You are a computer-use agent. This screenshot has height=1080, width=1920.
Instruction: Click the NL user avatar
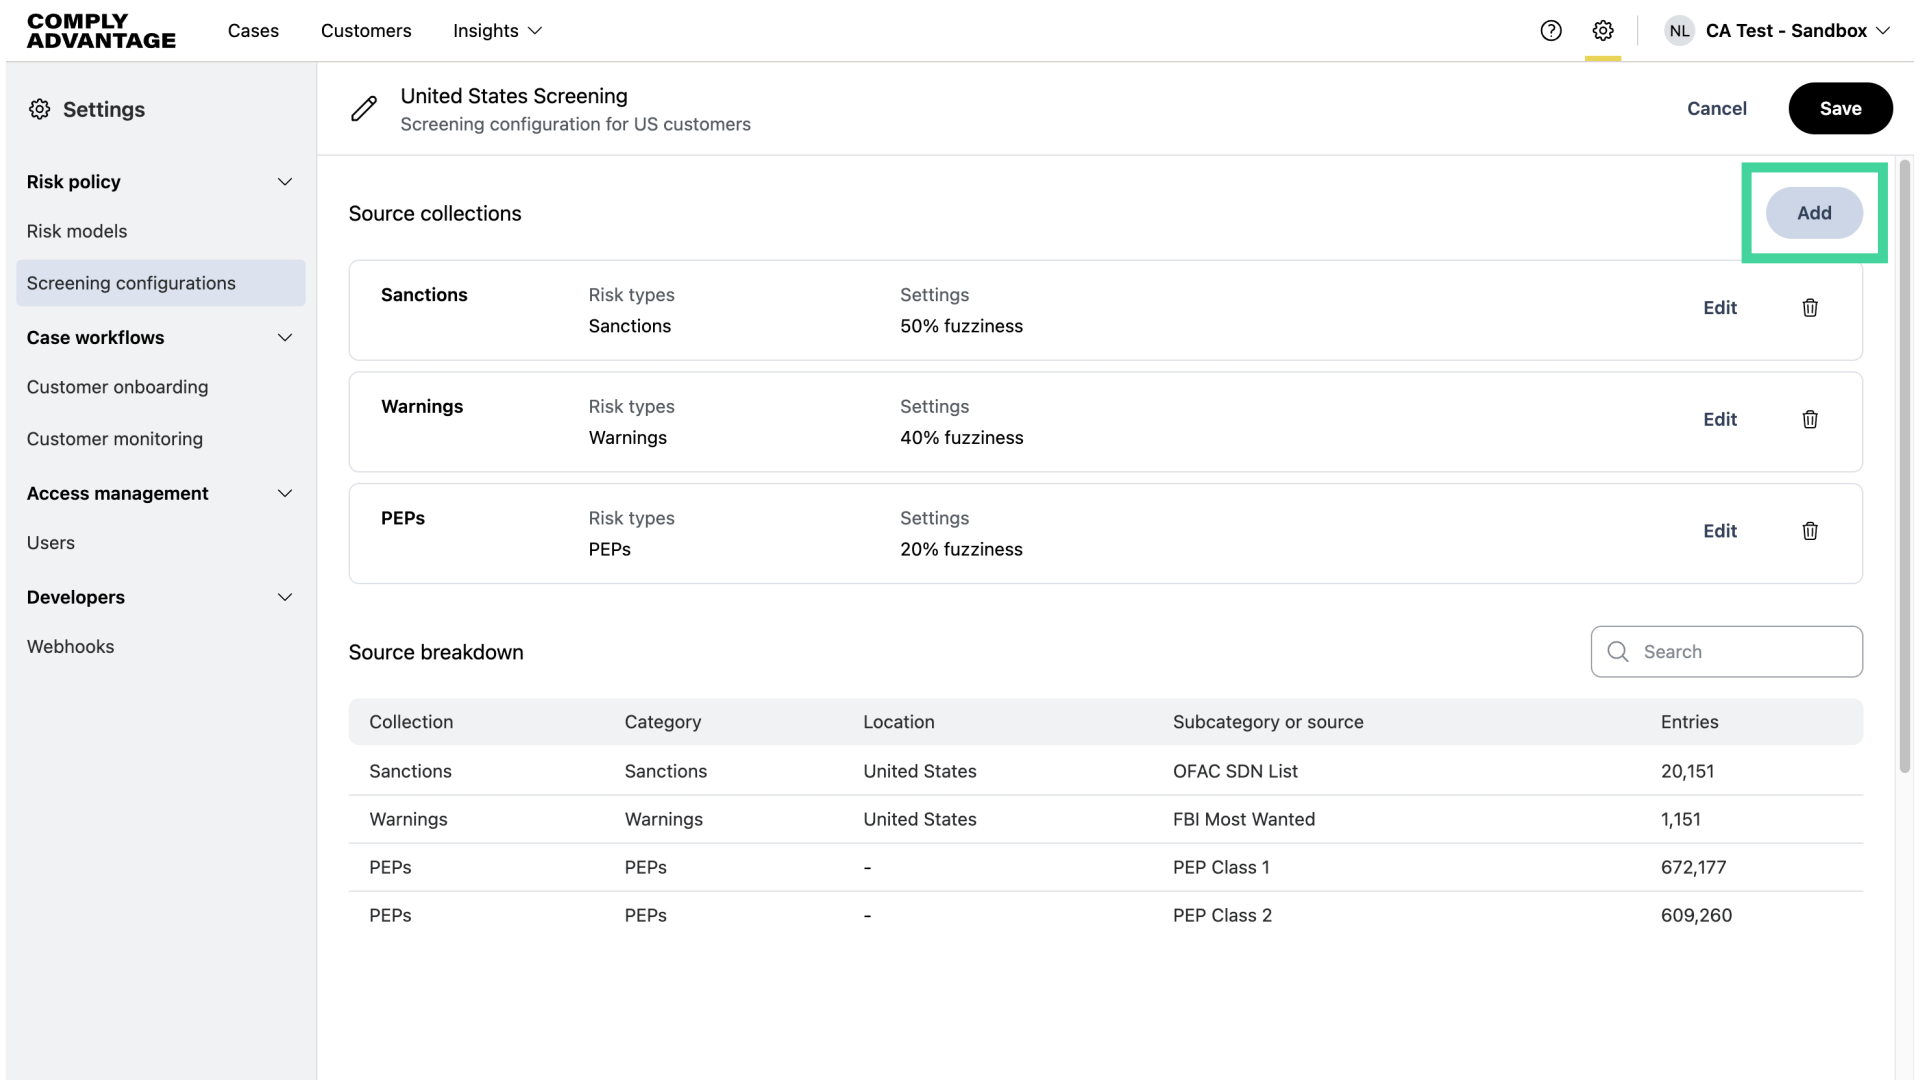(1679, 31)
